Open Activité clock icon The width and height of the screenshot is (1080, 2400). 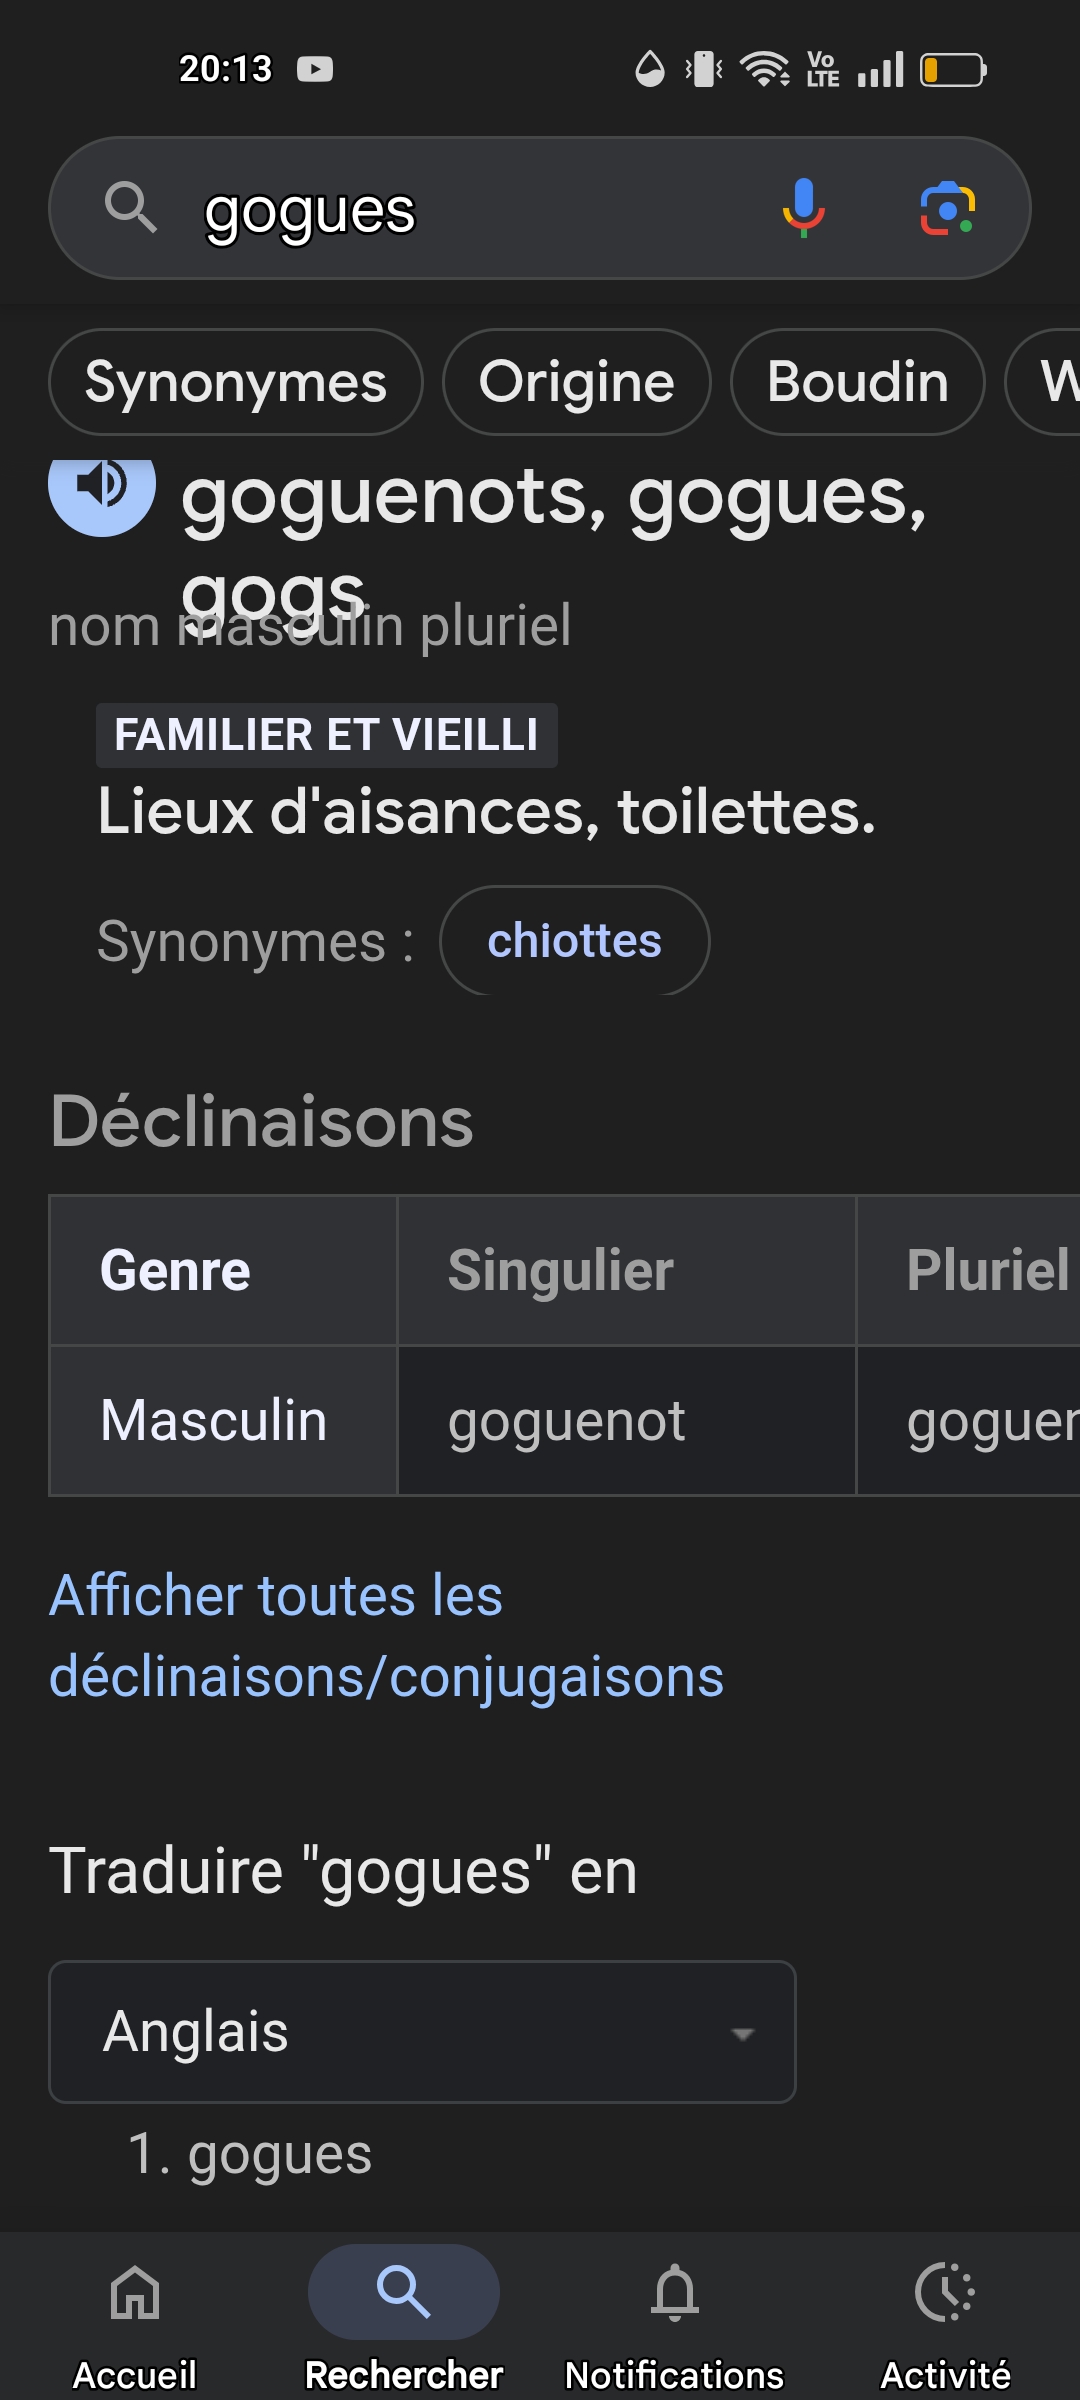click(945, 2292)
